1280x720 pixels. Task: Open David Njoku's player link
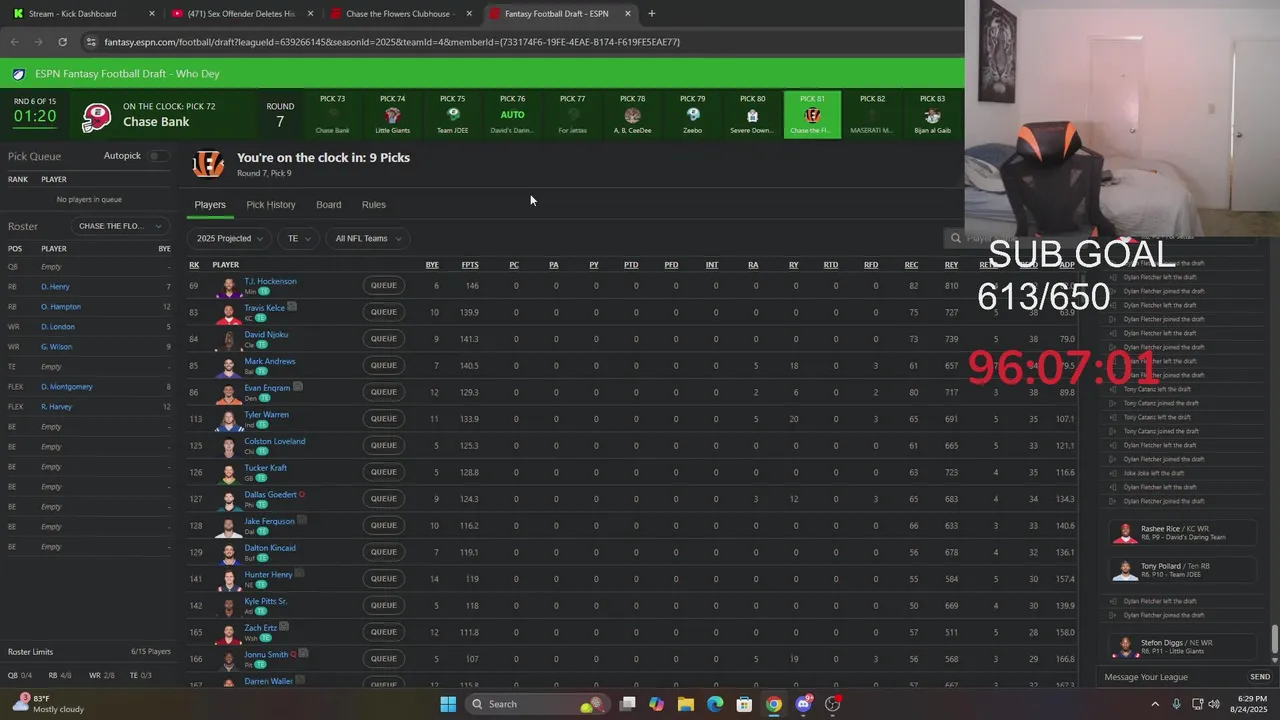(266, 334)
